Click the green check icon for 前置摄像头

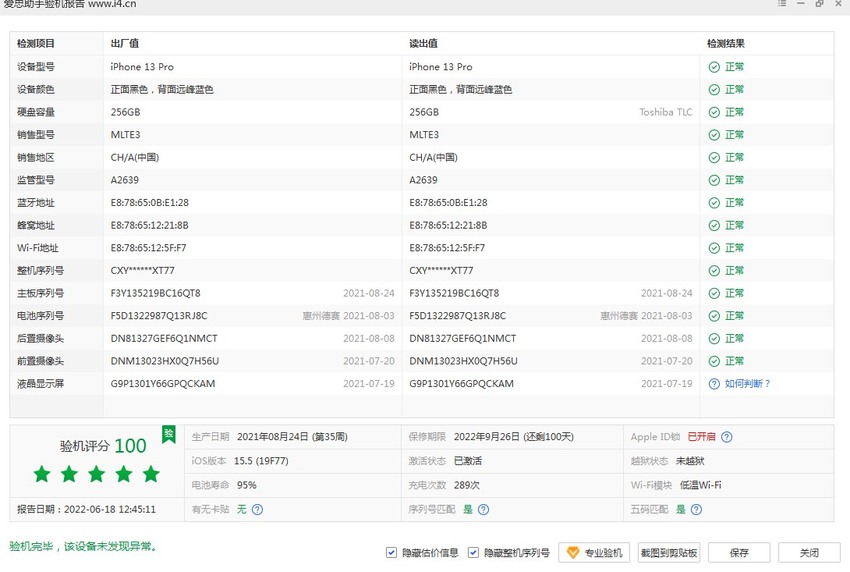click(x=714, y=361)
